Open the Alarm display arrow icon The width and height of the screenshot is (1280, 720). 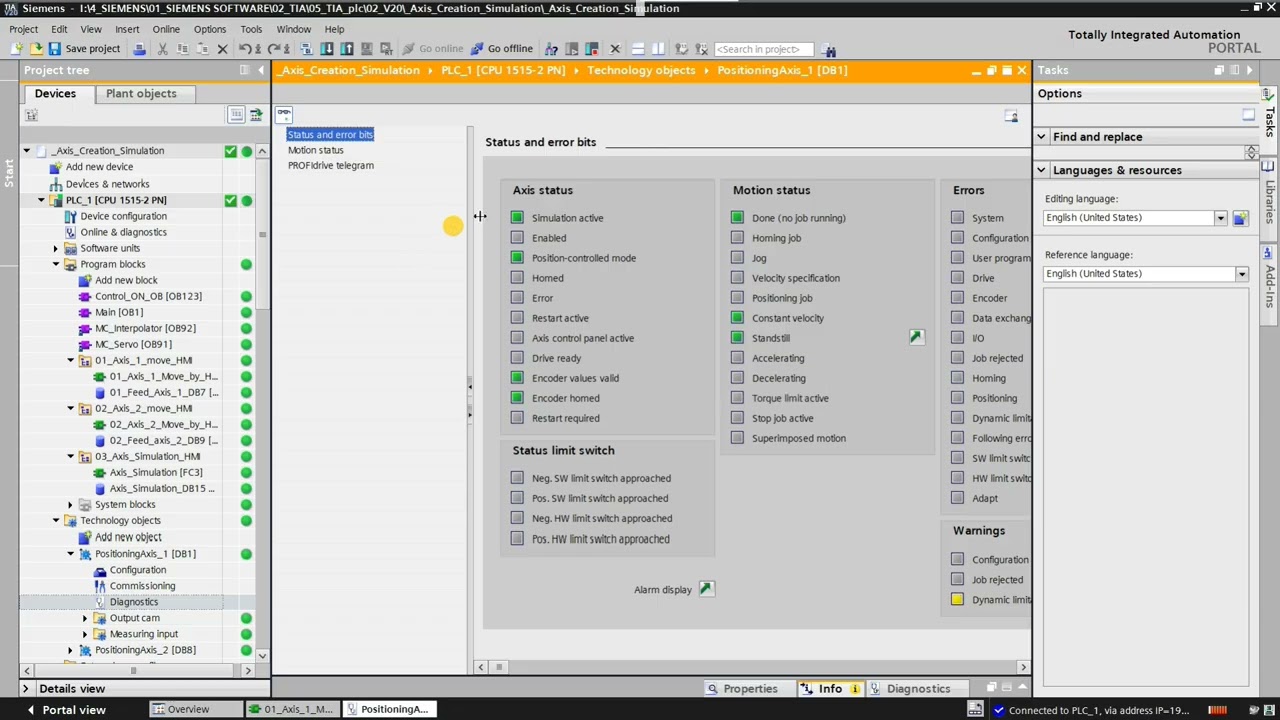(x=706, y=589)
